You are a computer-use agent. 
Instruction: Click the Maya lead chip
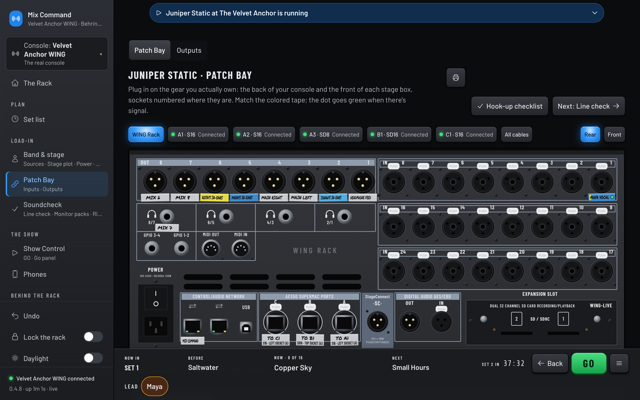pyautogui.click(x=154, y=386)
